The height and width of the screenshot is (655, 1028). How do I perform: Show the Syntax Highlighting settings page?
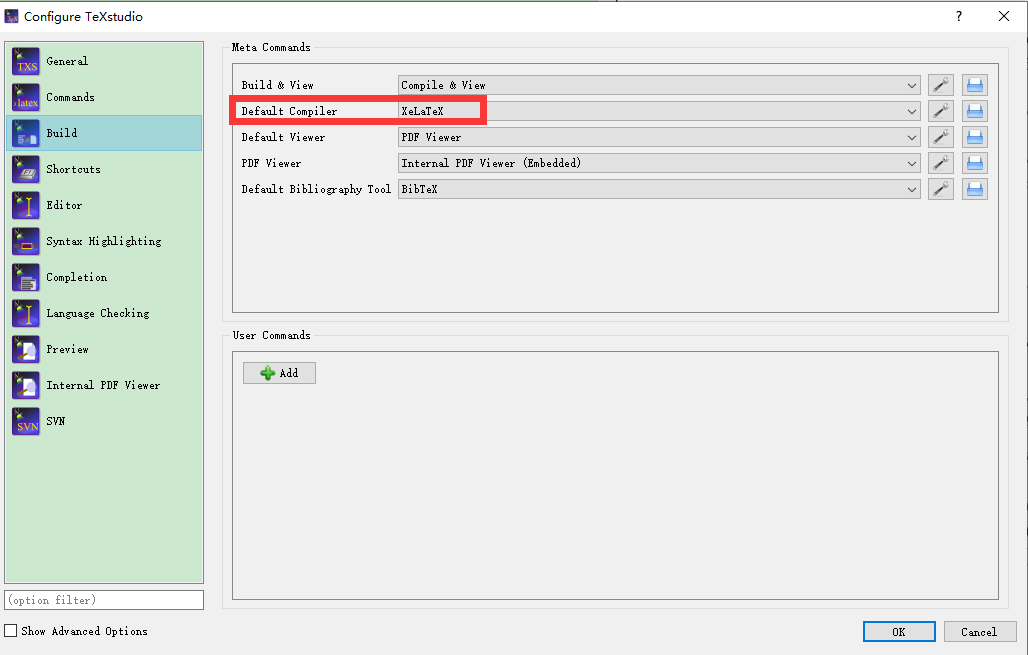pos(104,241)
